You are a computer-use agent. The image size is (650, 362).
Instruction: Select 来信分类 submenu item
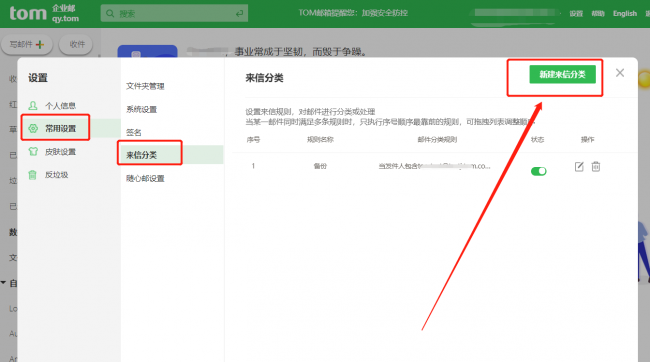141,155
